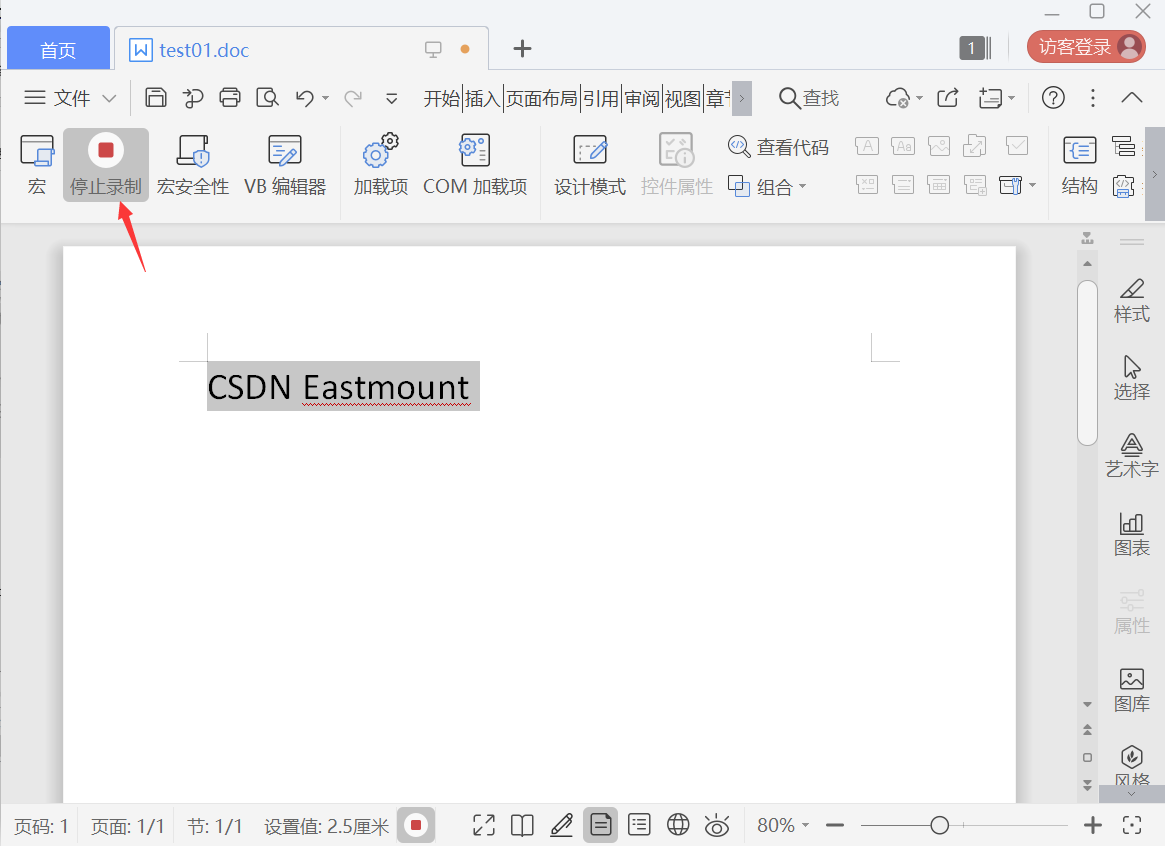This screenshot has height=846, width=1165.
Task: Click 查找 search box
Action: [809, 98]
